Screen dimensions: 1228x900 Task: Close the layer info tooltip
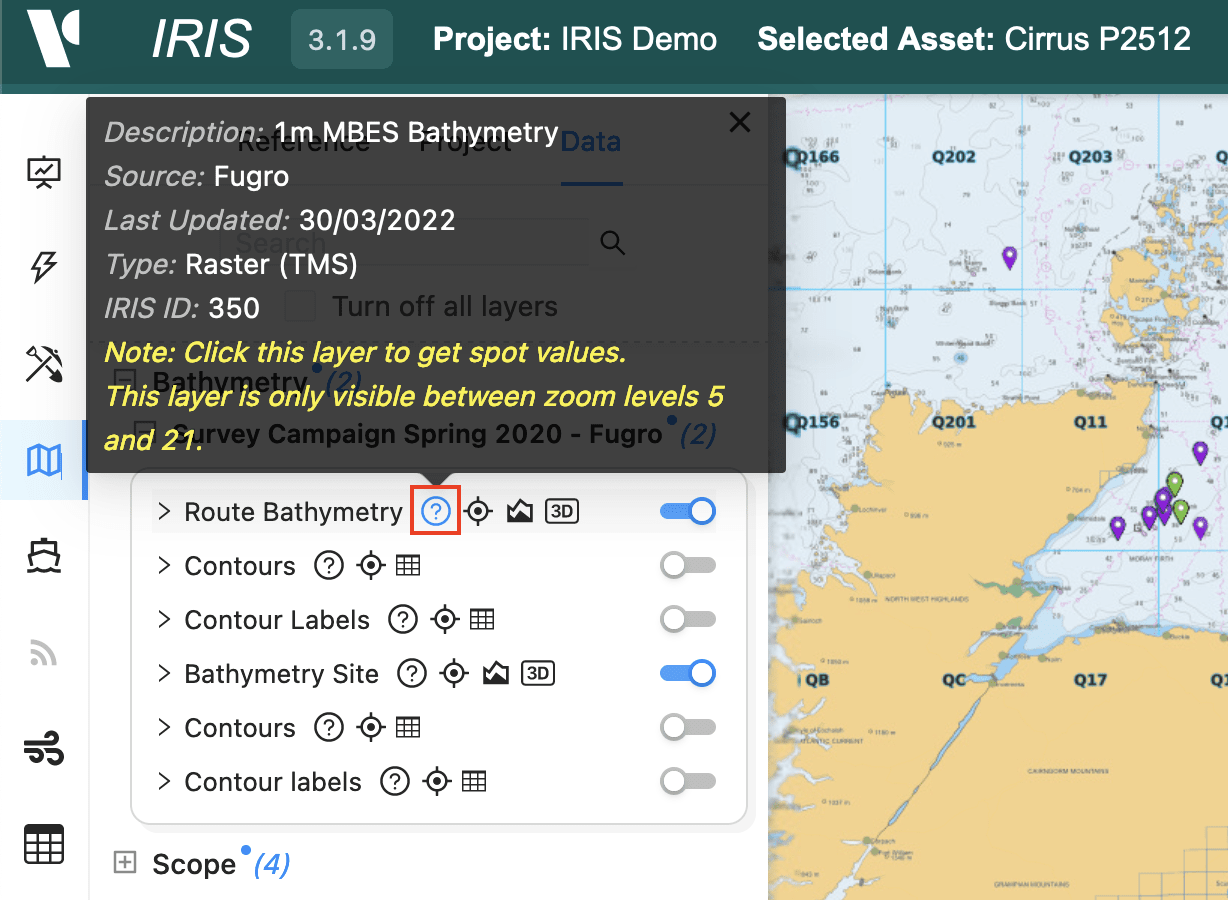pos(740,122)
